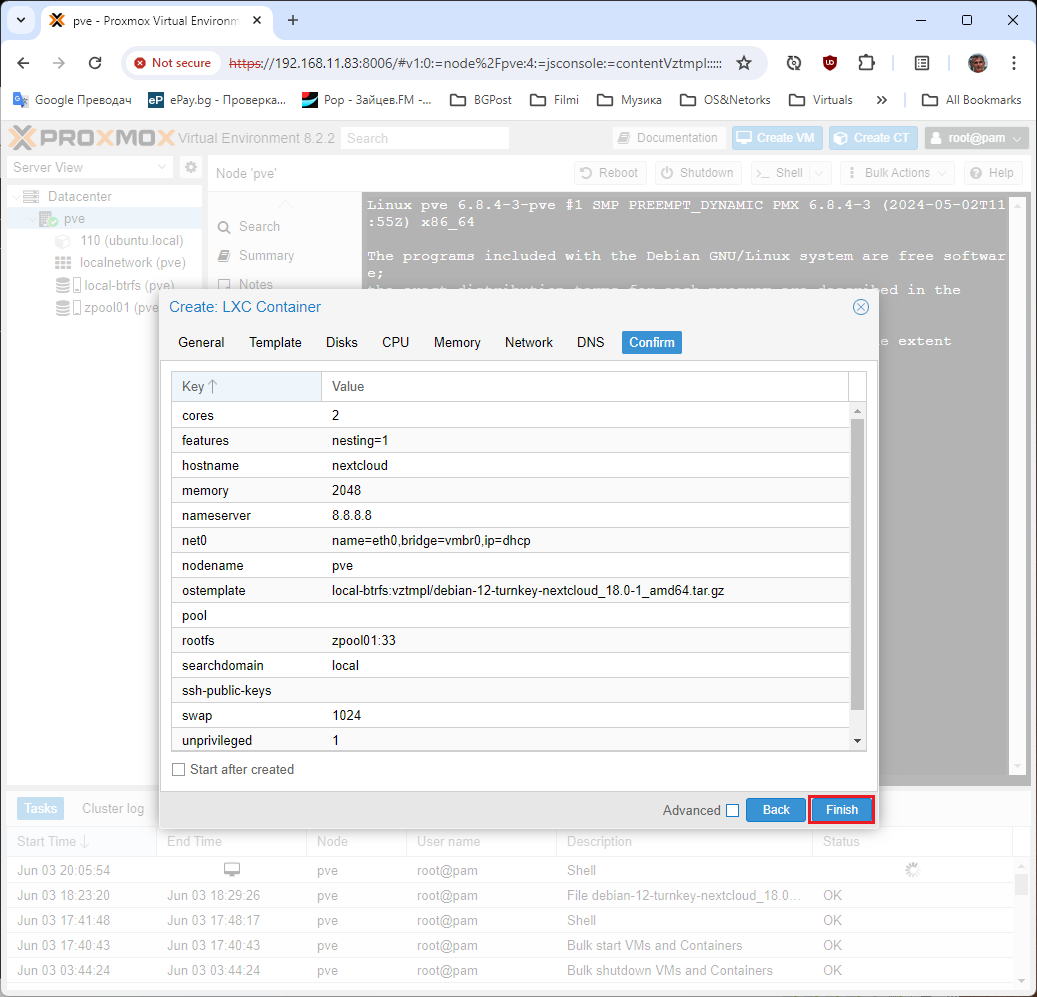
Task: Click the running Shell task console icon
Action: click(x=231, y=870)
